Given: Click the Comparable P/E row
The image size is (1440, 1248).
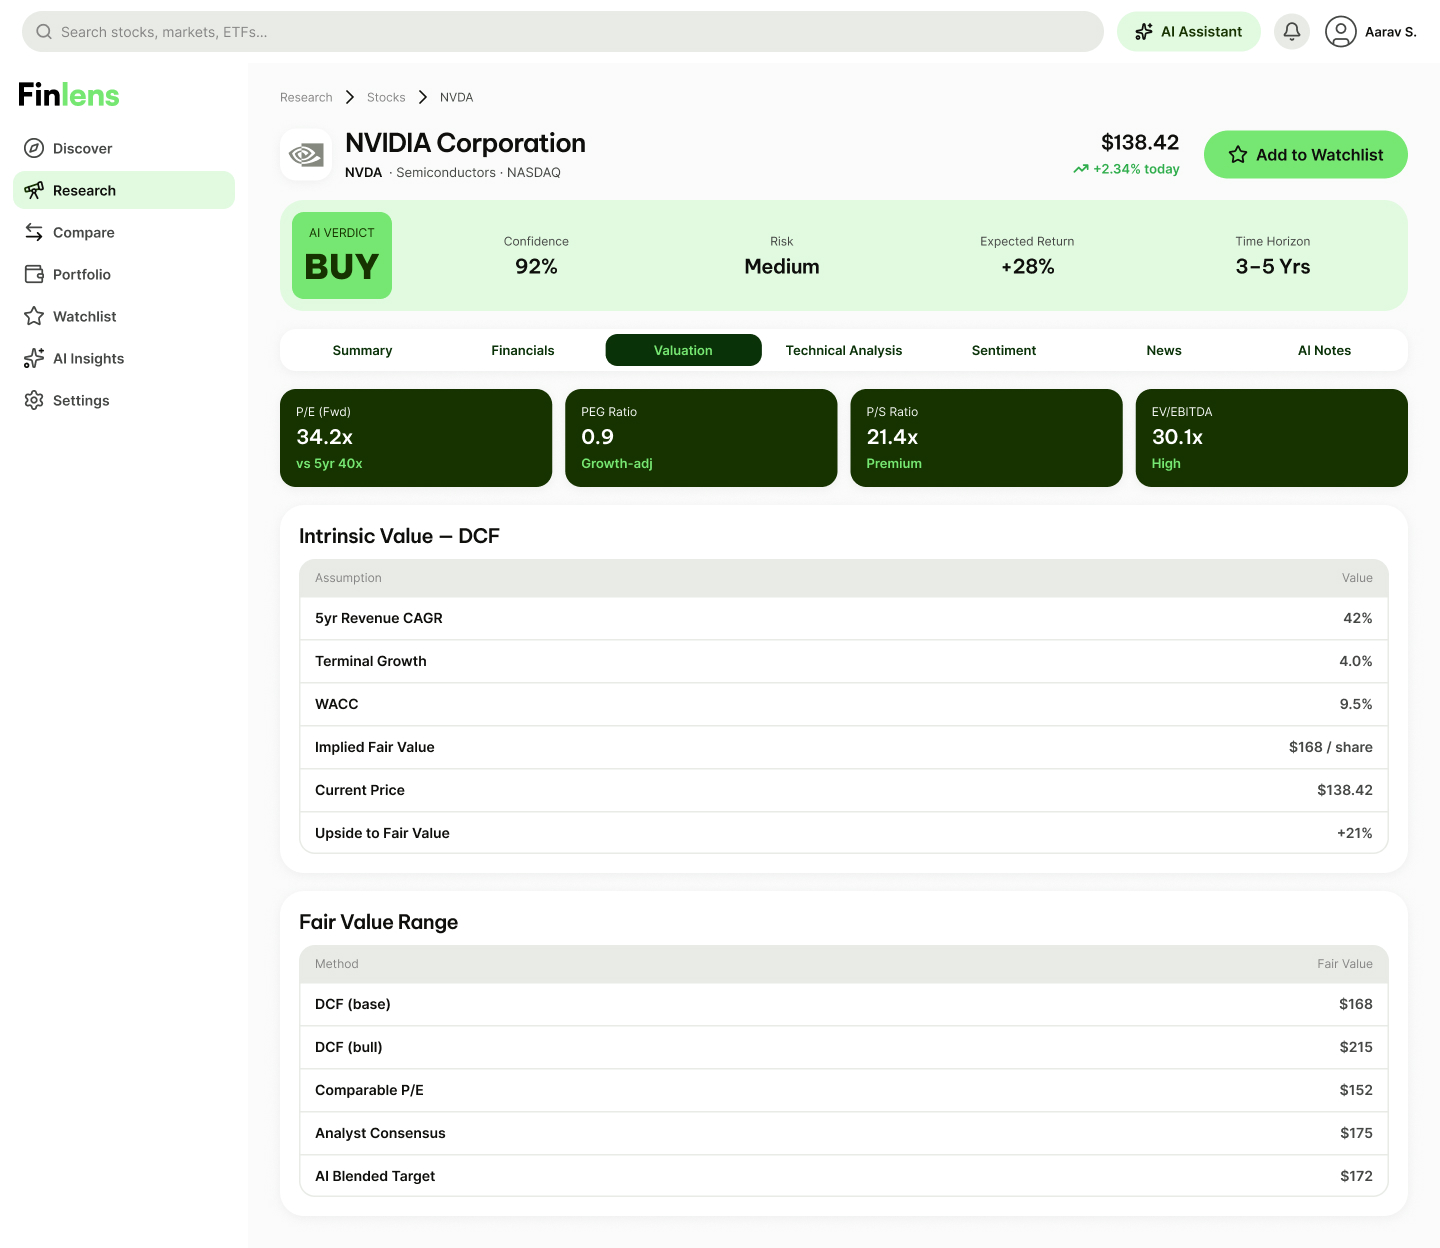Looking at the screenshot, I should coord(844,1090).
